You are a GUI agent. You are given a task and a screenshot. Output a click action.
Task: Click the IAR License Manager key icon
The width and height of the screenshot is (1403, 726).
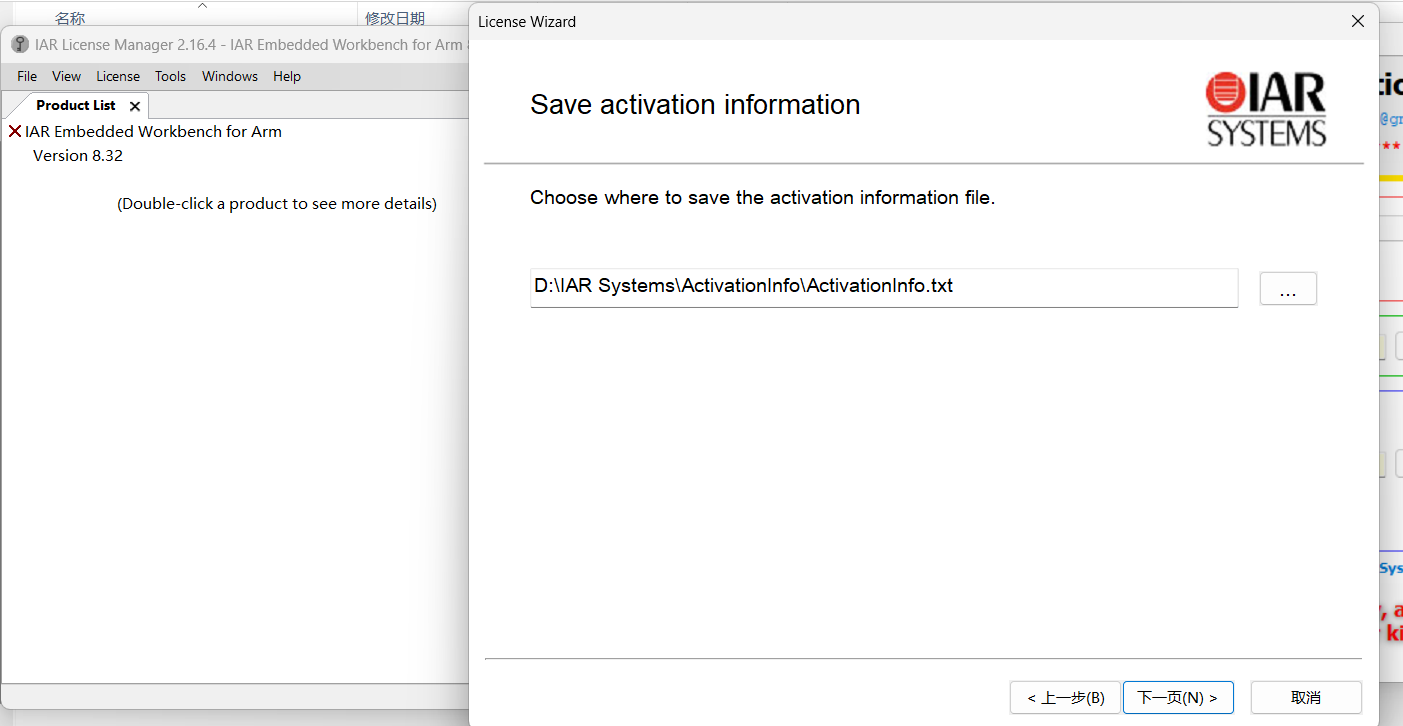(20, 44)
